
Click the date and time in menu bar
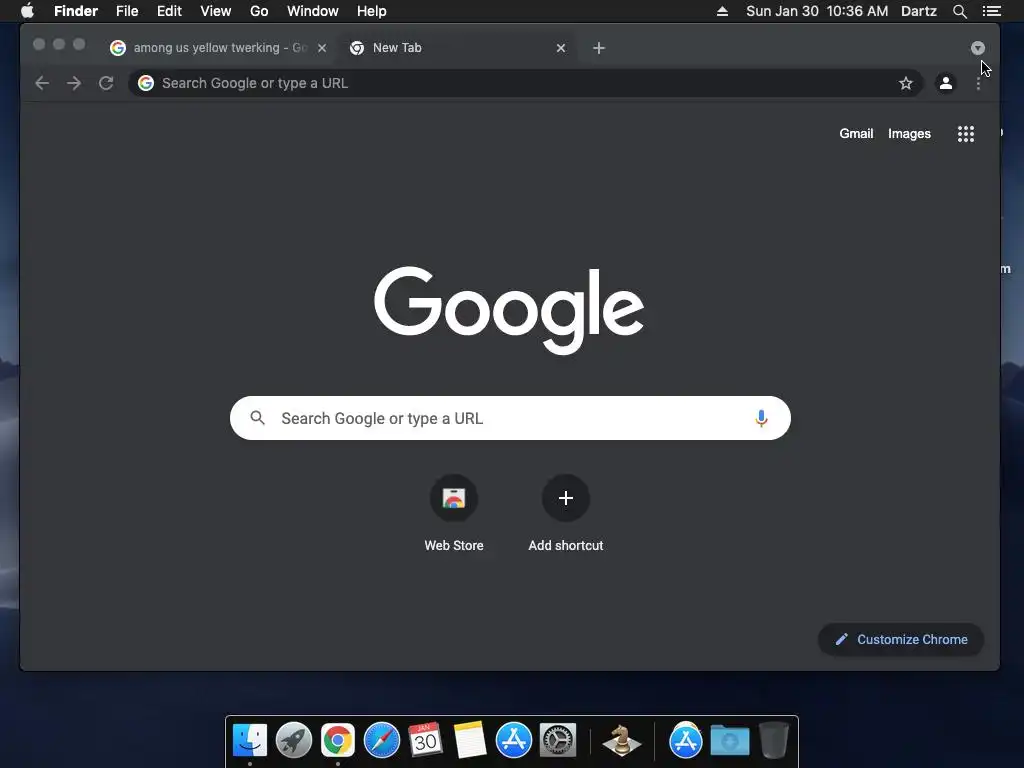tap(817, 11)
